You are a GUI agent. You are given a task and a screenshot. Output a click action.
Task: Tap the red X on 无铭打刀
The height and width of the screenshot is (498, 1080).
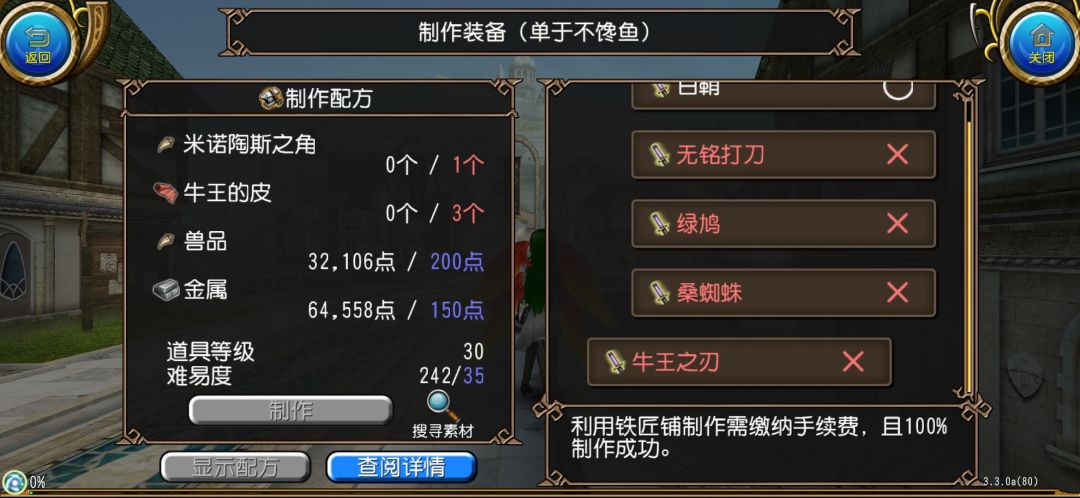[x=897, y=155]
